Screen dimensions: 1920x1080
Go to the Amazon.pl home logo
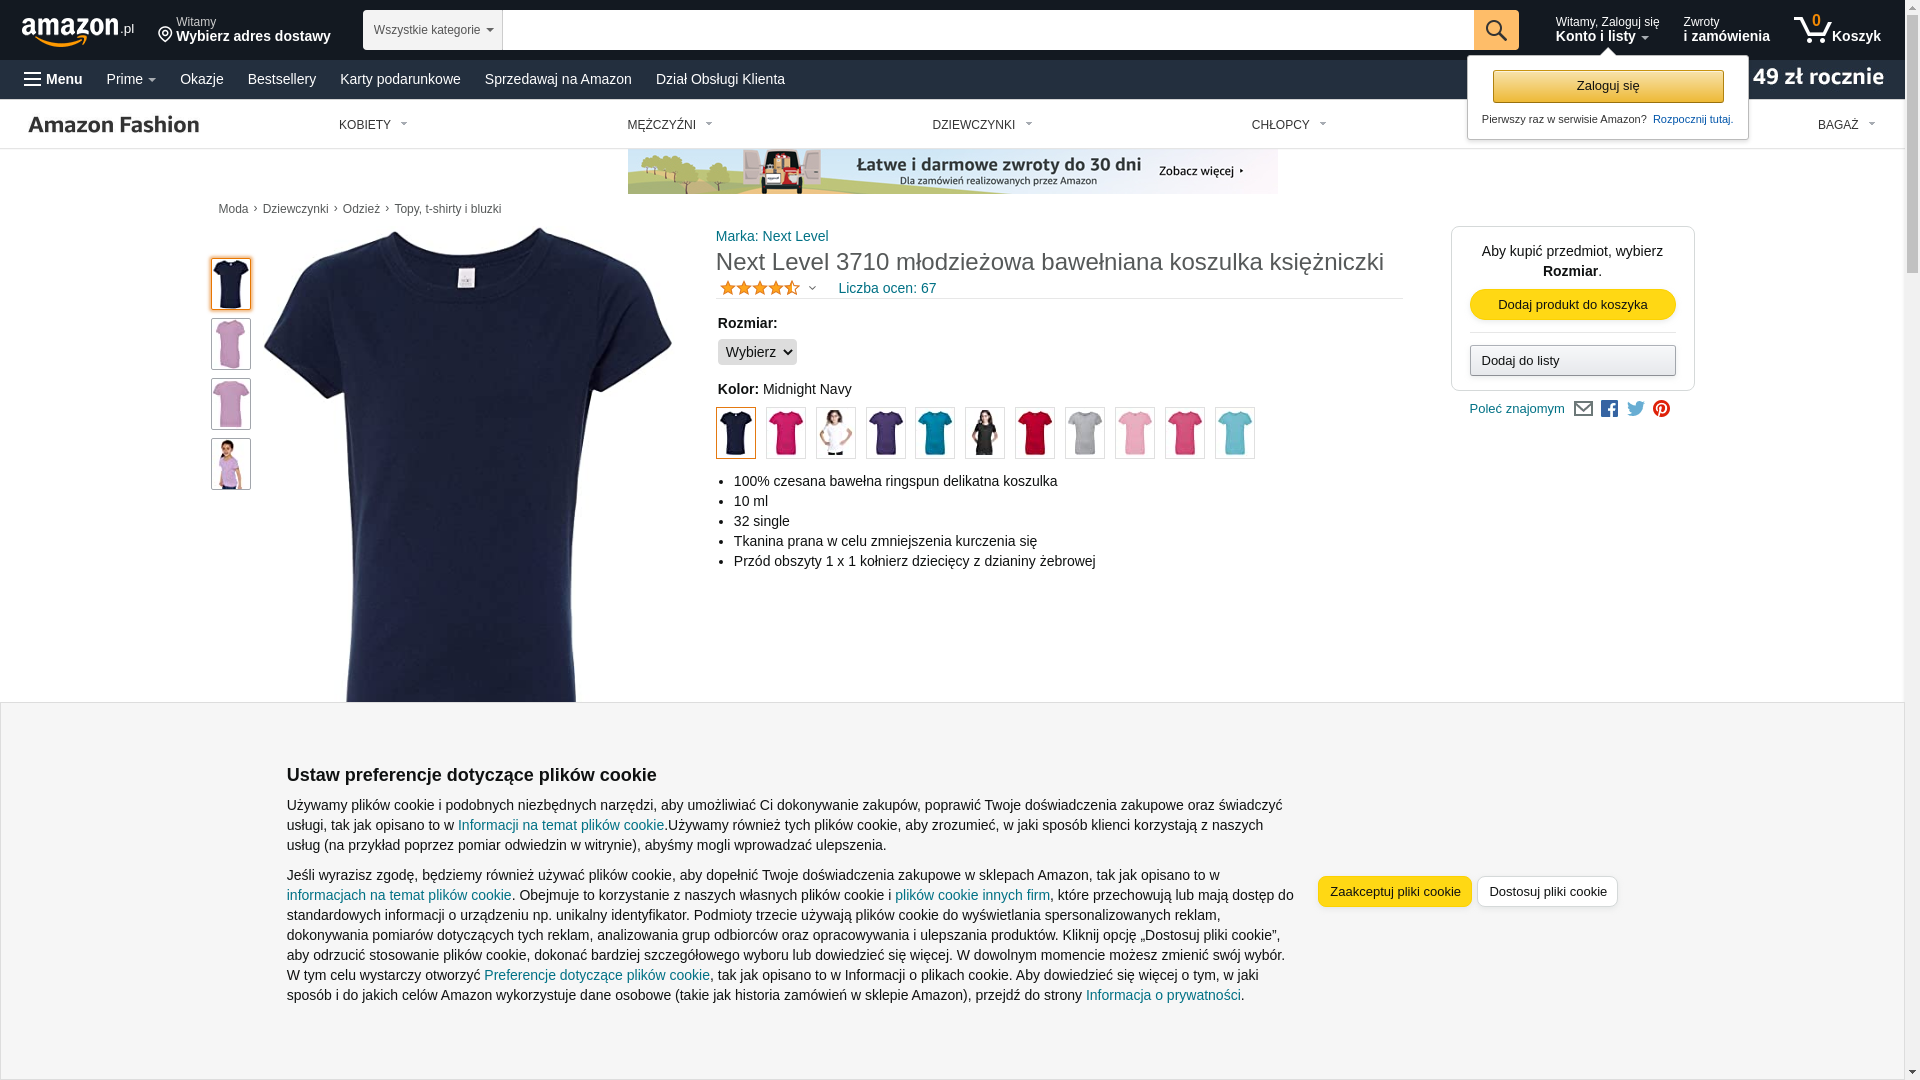(x=77, y=31)
